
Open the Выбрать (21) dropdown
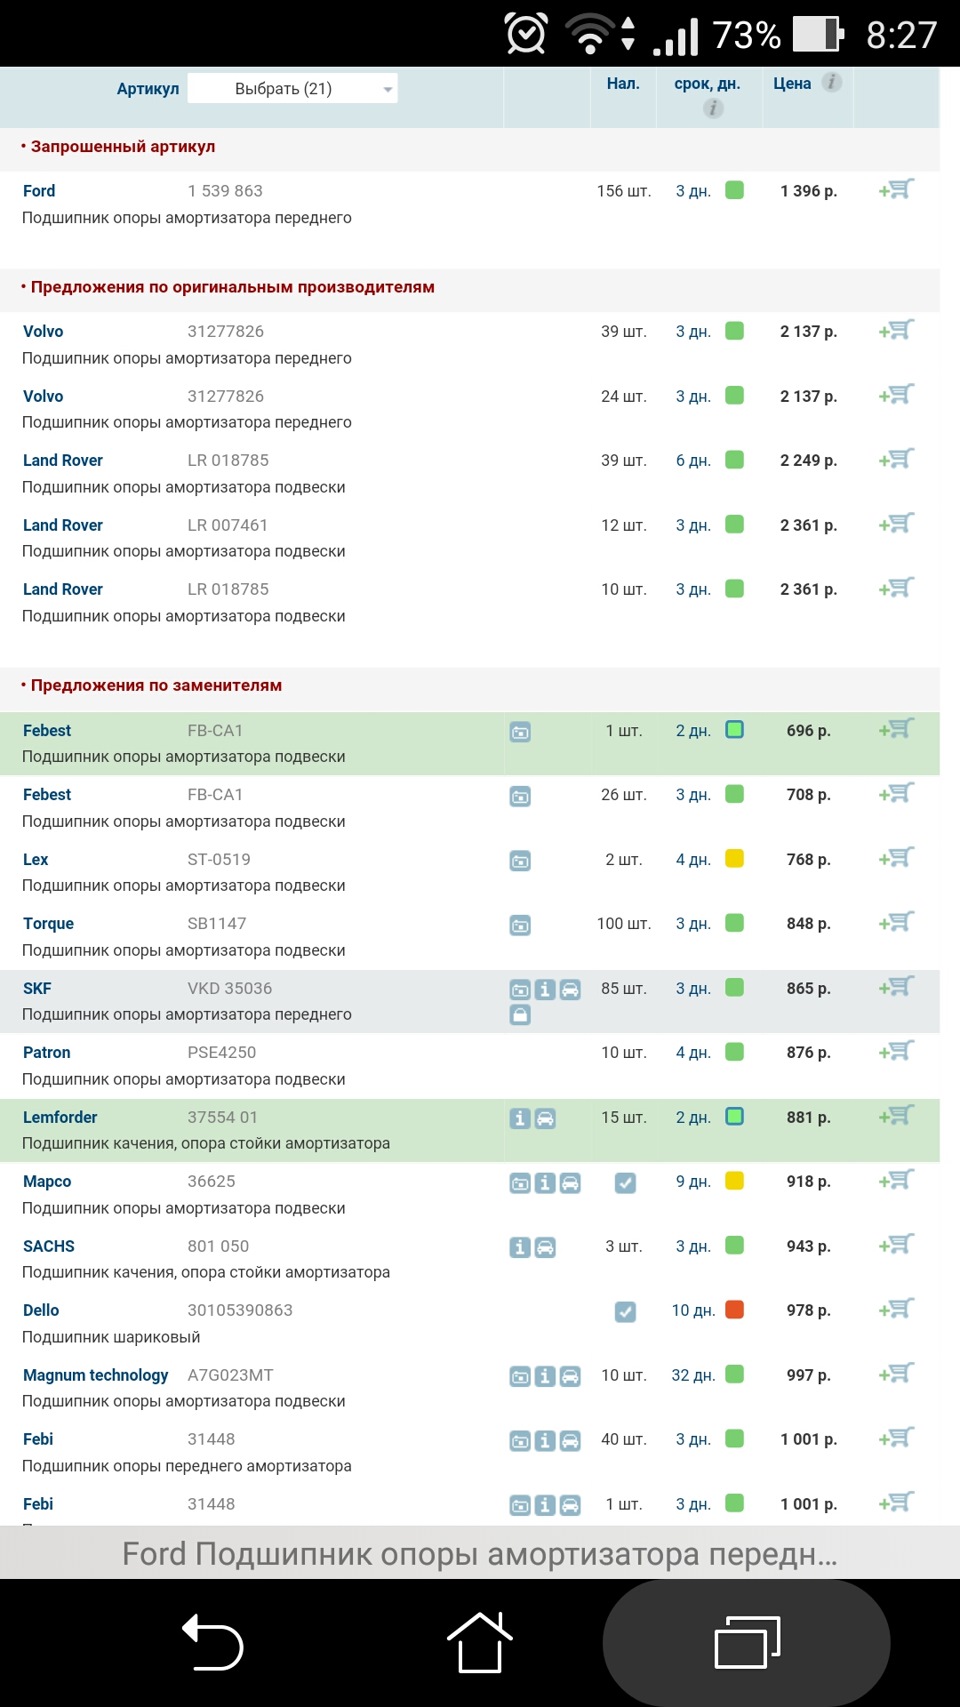click(292, 87)
